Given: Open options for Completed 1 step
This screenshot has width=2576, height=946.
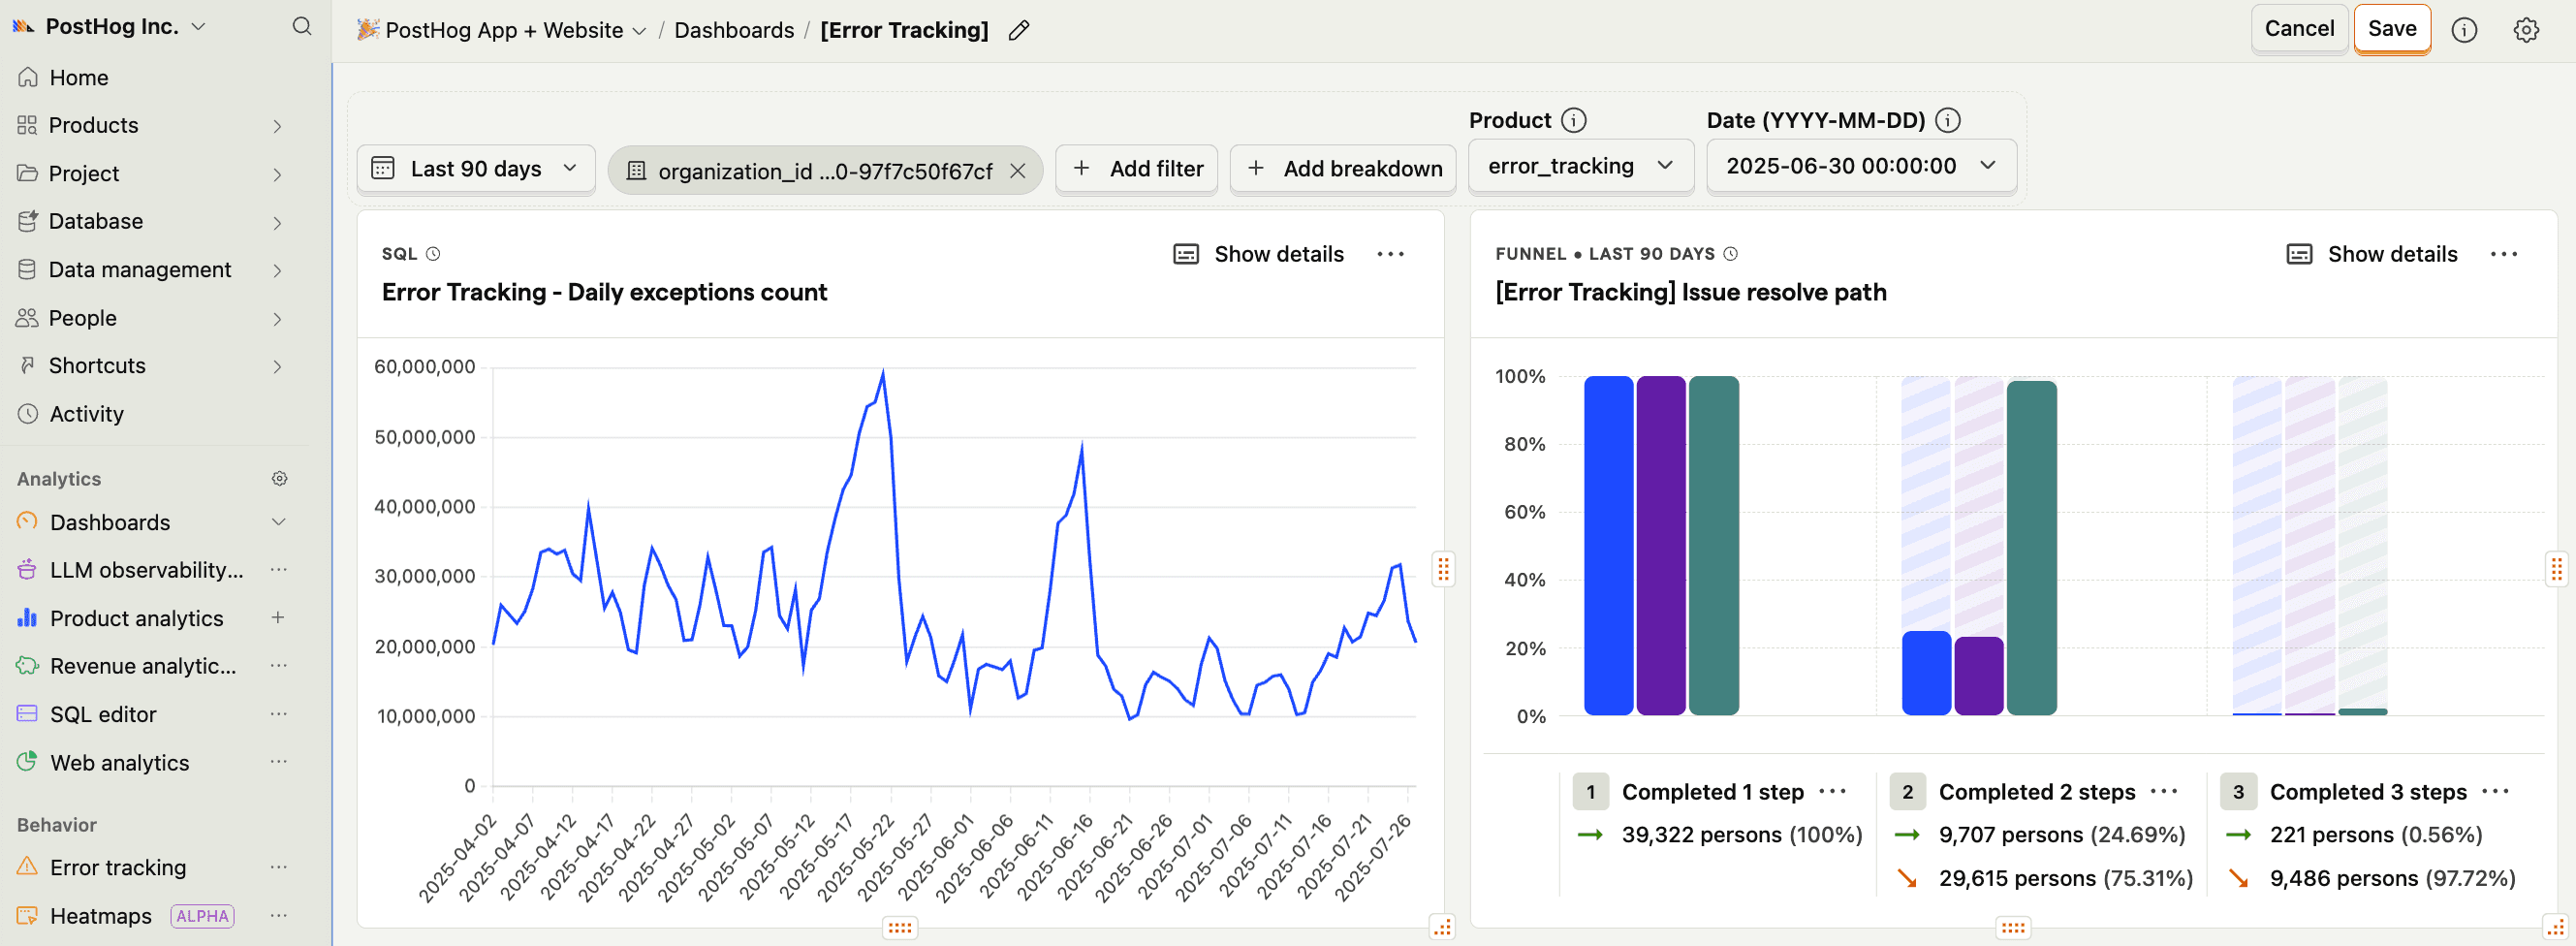Looking at the screenshot, I should [1832, 791].
